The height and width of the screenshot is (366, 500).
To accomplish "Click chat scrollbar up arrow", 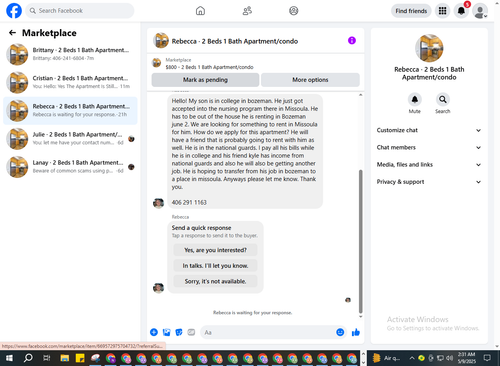I will (x=360, y=95).
